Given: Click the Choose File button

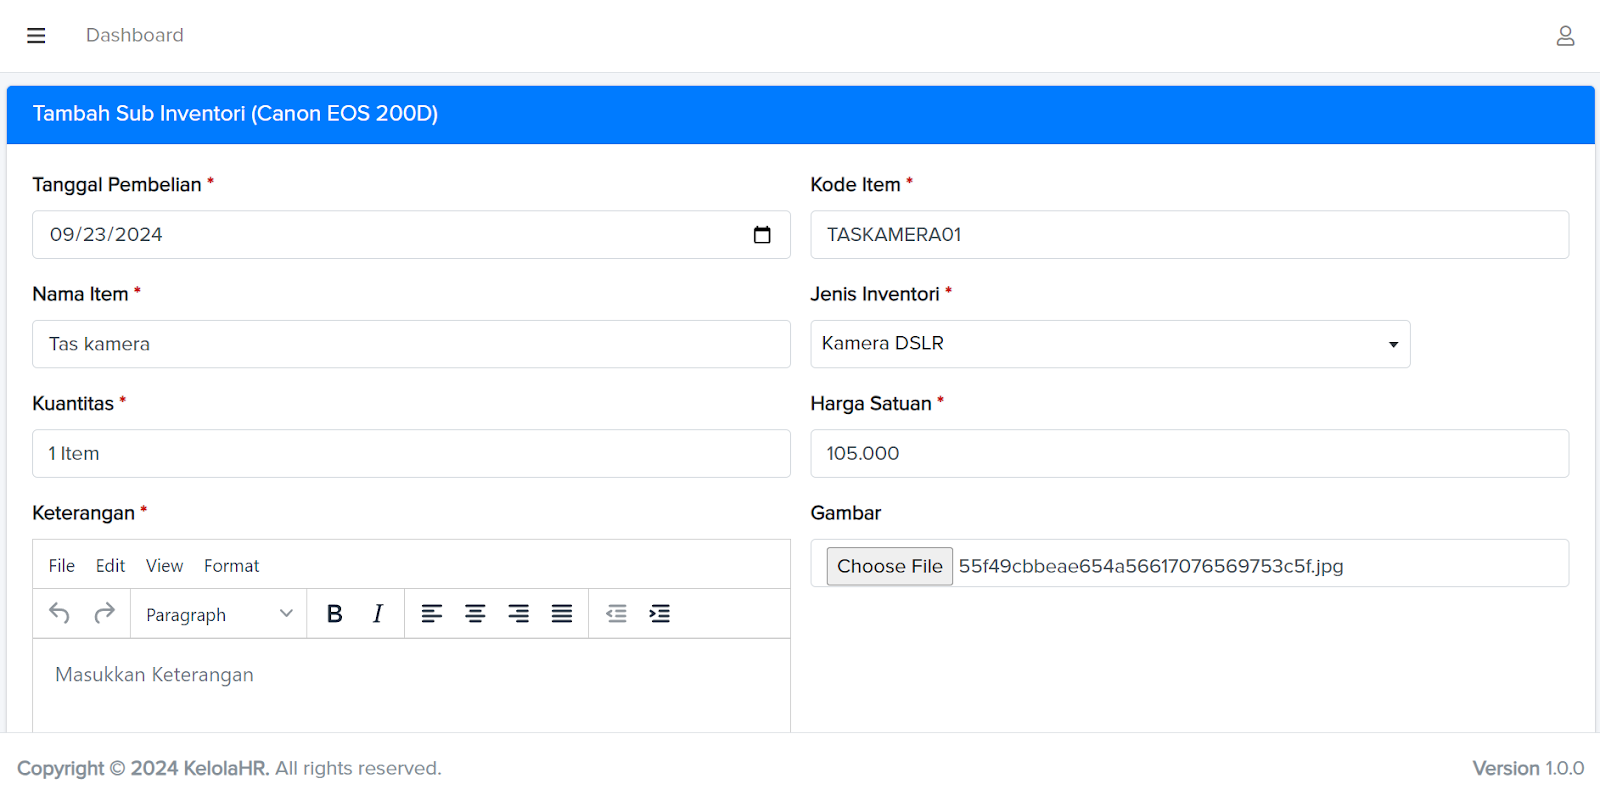Looking at the screenshot, I should [889, 566].
